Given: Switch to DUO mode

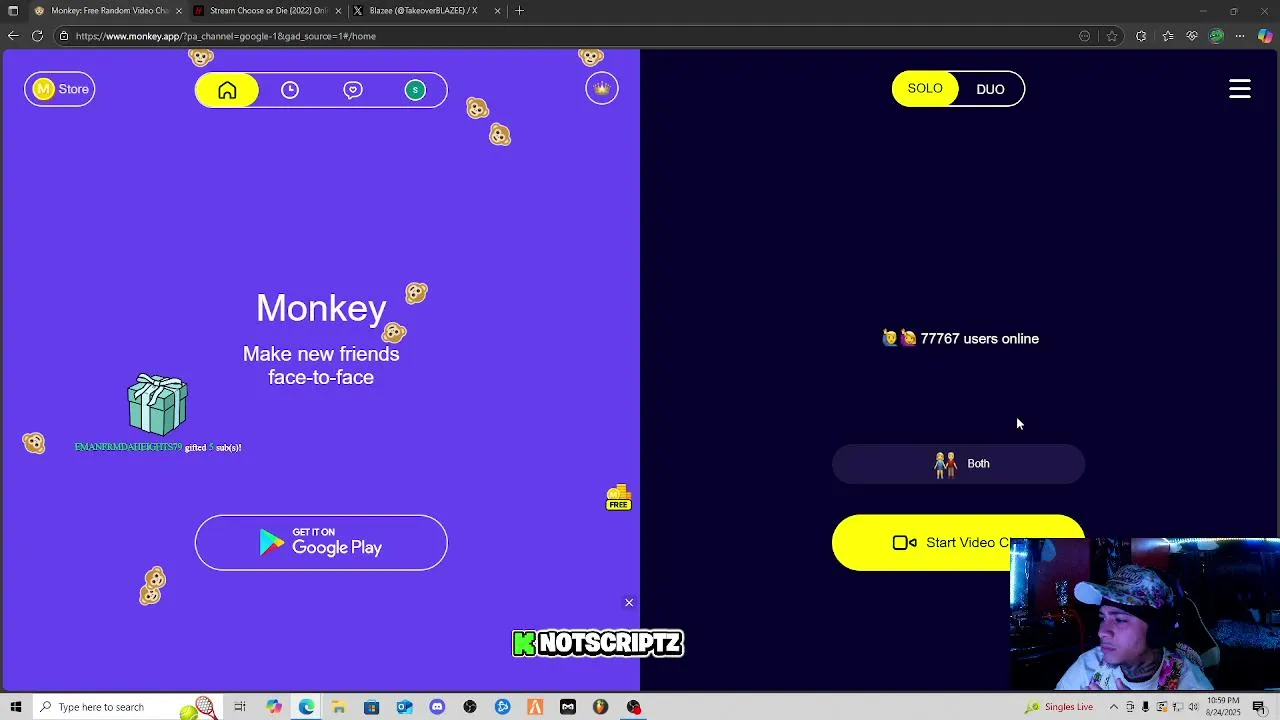Looking at the screenshot, I should 990,89.
